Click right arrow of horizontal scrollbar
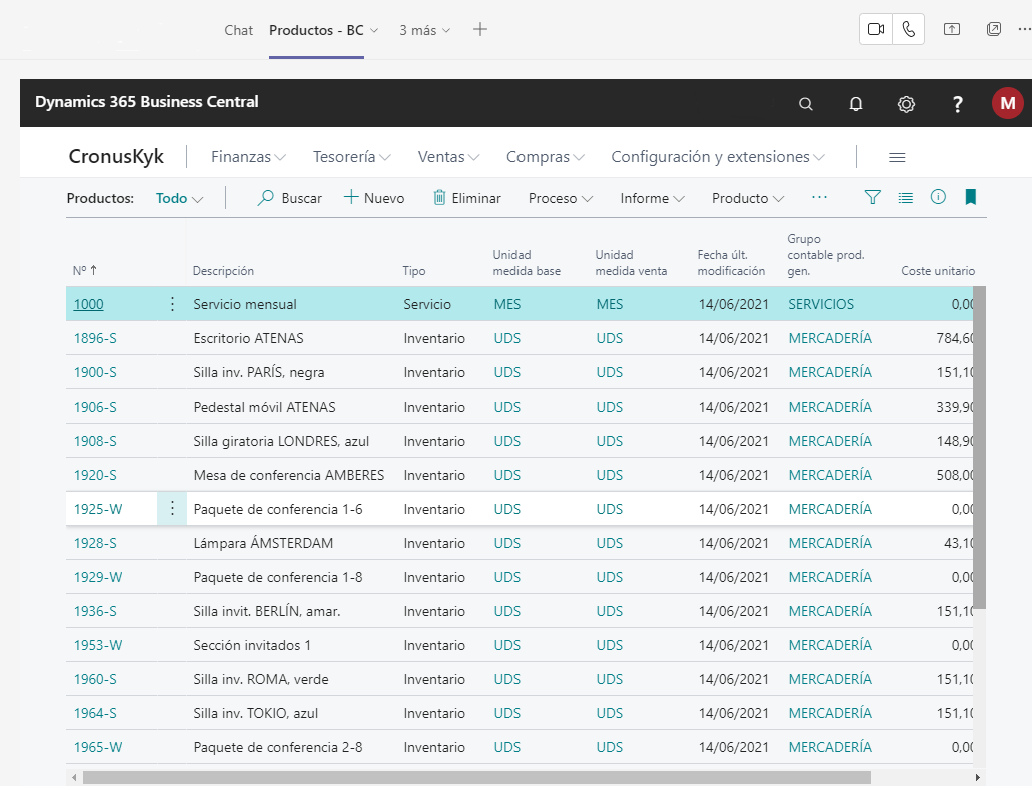The width and height of the screenshot is (1032, 786). (x=978, y=777)
